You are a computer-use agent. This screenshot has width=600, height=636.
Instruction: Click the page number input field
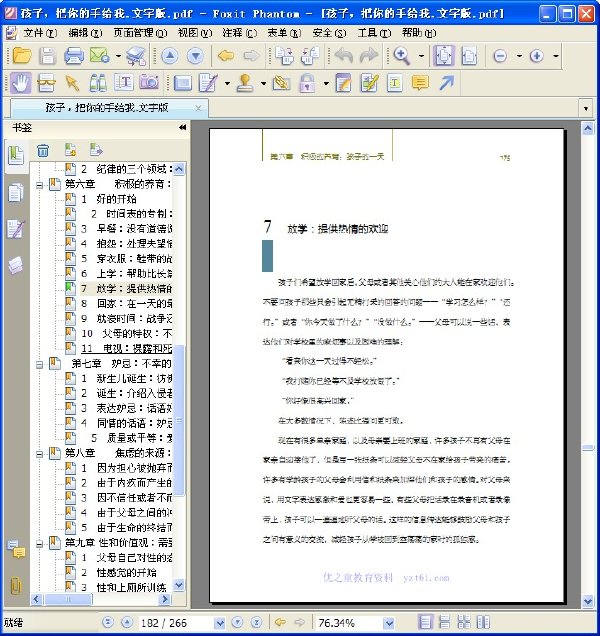tap(176, 623)
